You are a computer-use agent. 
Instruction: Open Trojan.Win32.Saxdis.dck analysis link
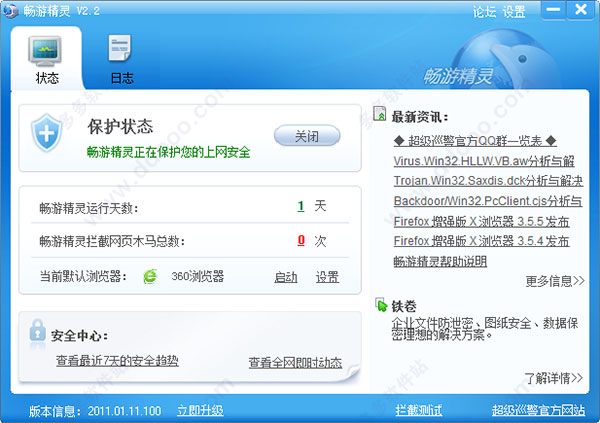(488, 181)
